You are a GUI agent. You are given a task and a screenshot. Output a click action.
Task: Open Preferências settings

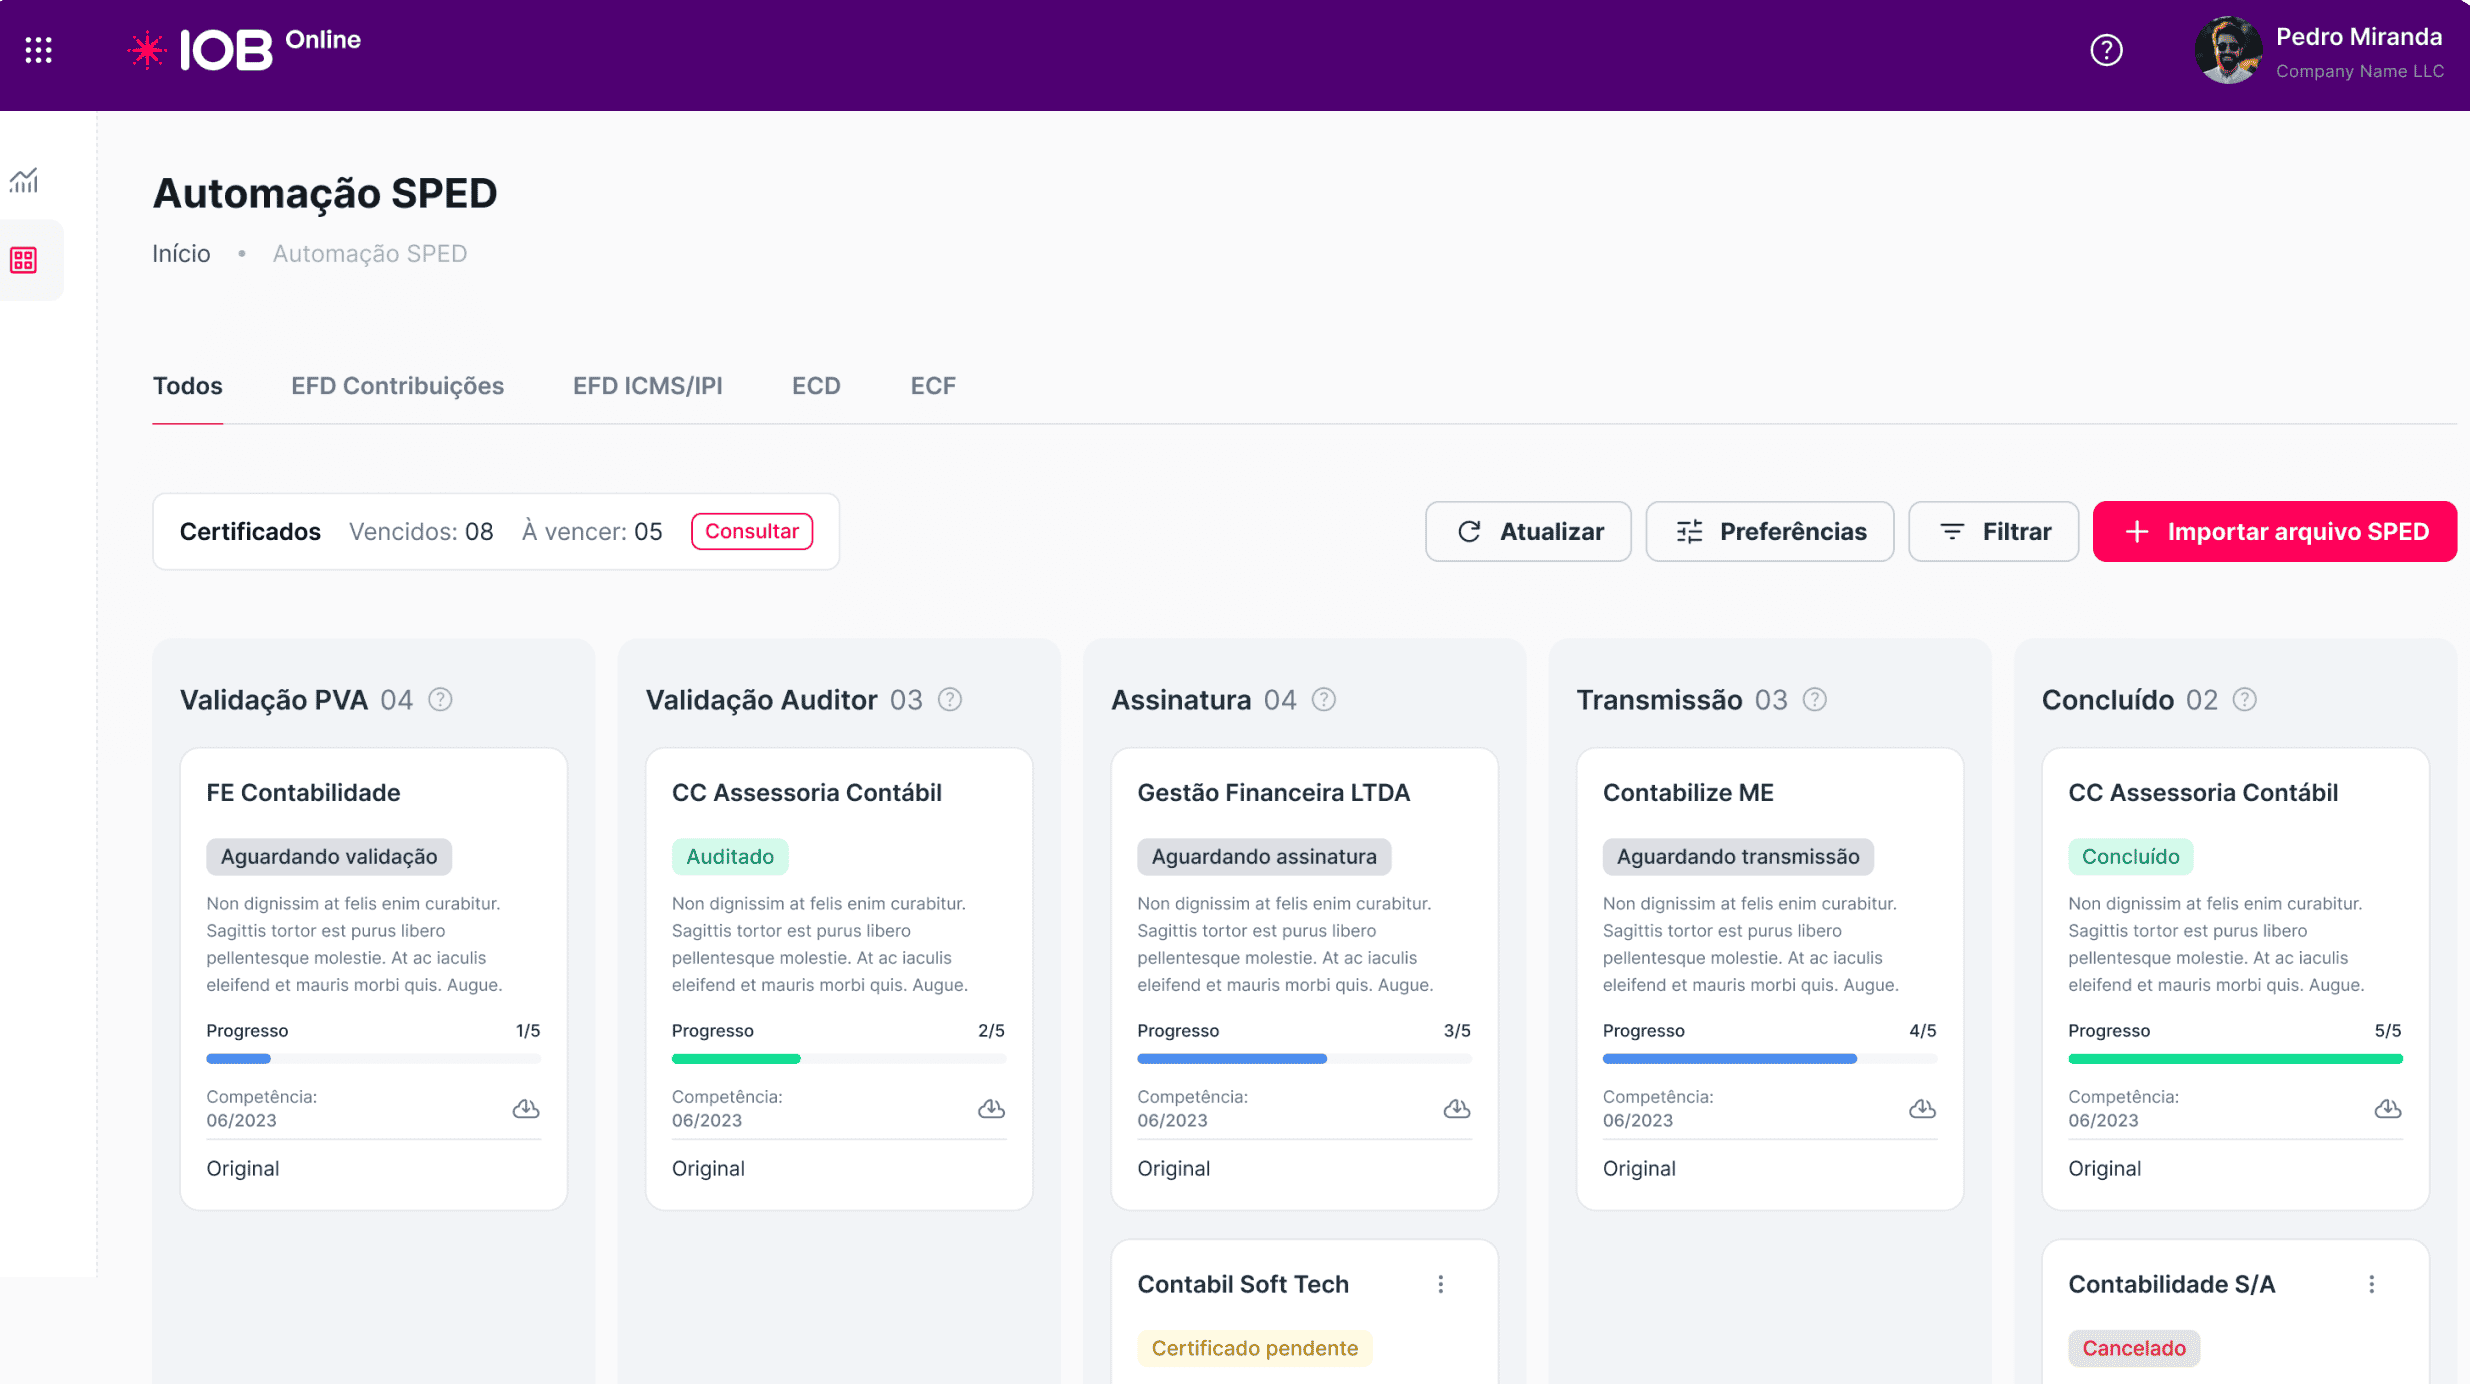tap(1770, 531)
